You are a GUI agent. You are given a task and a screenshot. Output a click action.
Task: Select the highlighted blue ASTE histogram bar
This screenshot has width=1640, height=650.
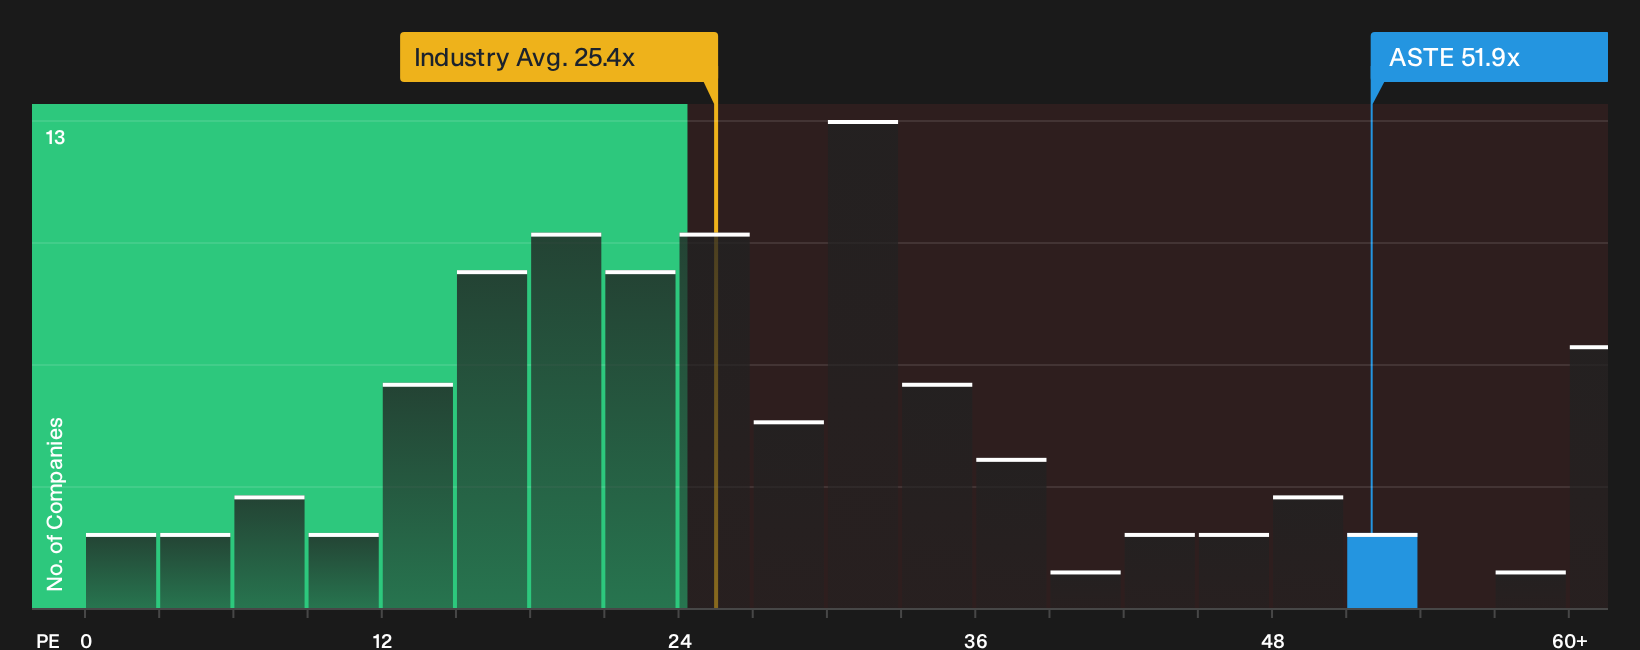pos(1382,571)
